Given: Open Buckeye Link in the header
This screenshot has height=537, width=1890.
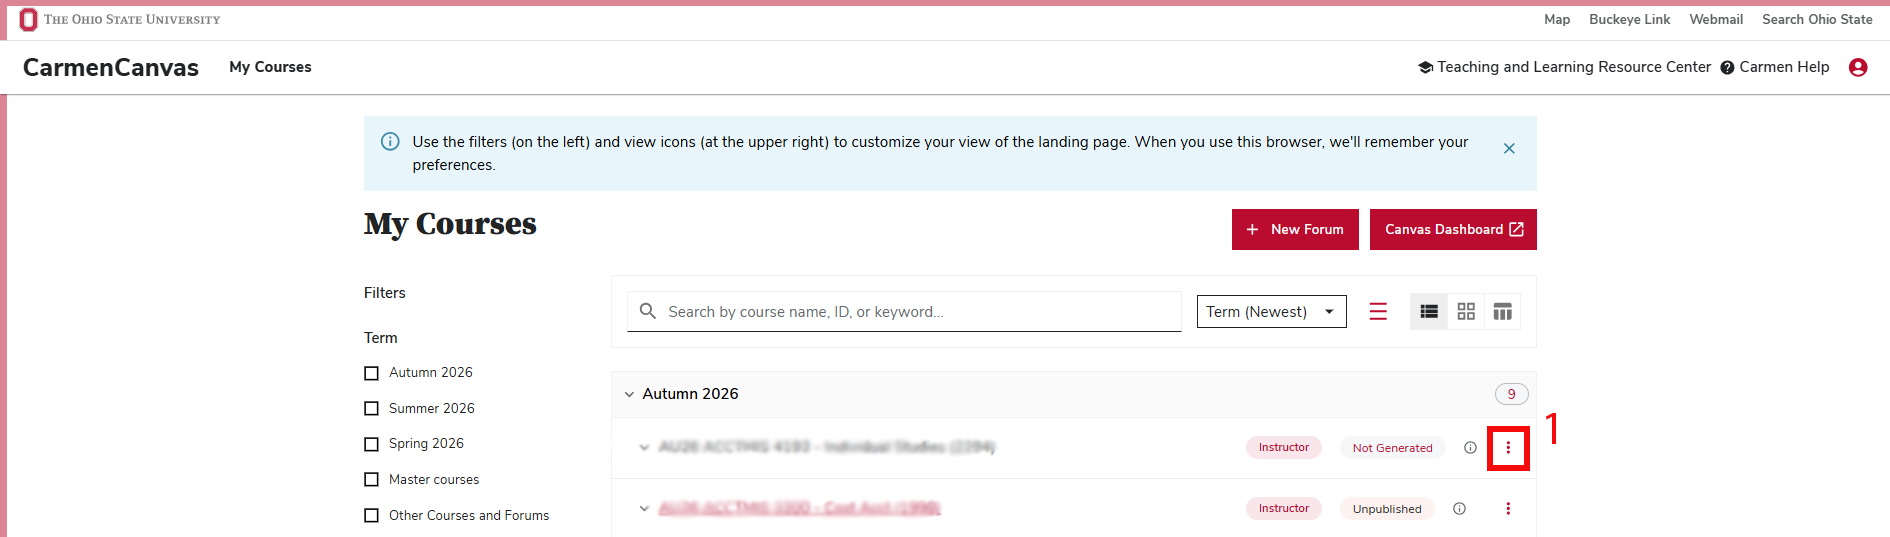Looking at the screenshot, I should (1629, 19).
